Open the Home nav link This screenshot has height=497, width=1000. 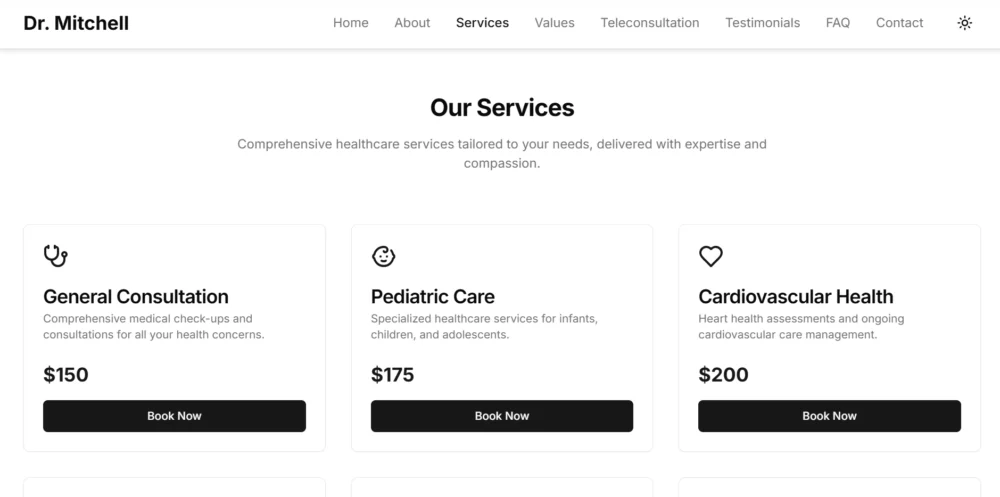(351, 23)
